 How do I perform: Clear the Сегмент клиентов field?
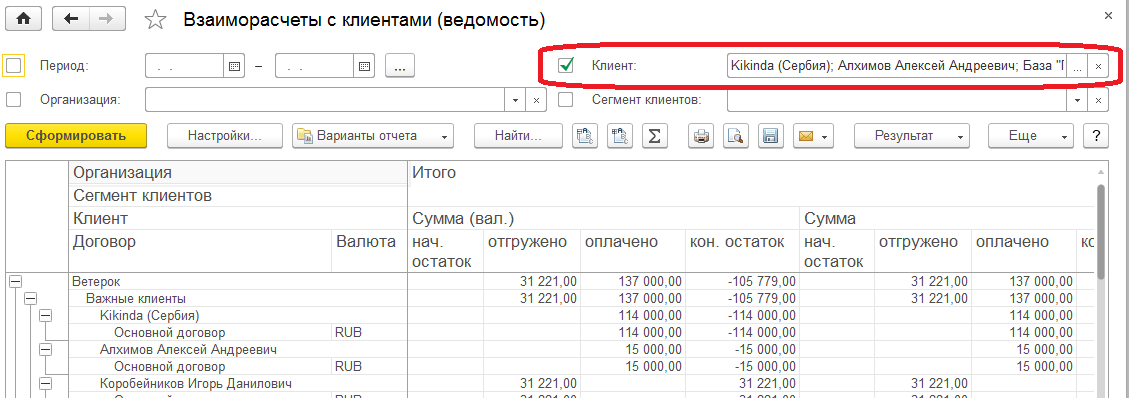click(1098, 100)
